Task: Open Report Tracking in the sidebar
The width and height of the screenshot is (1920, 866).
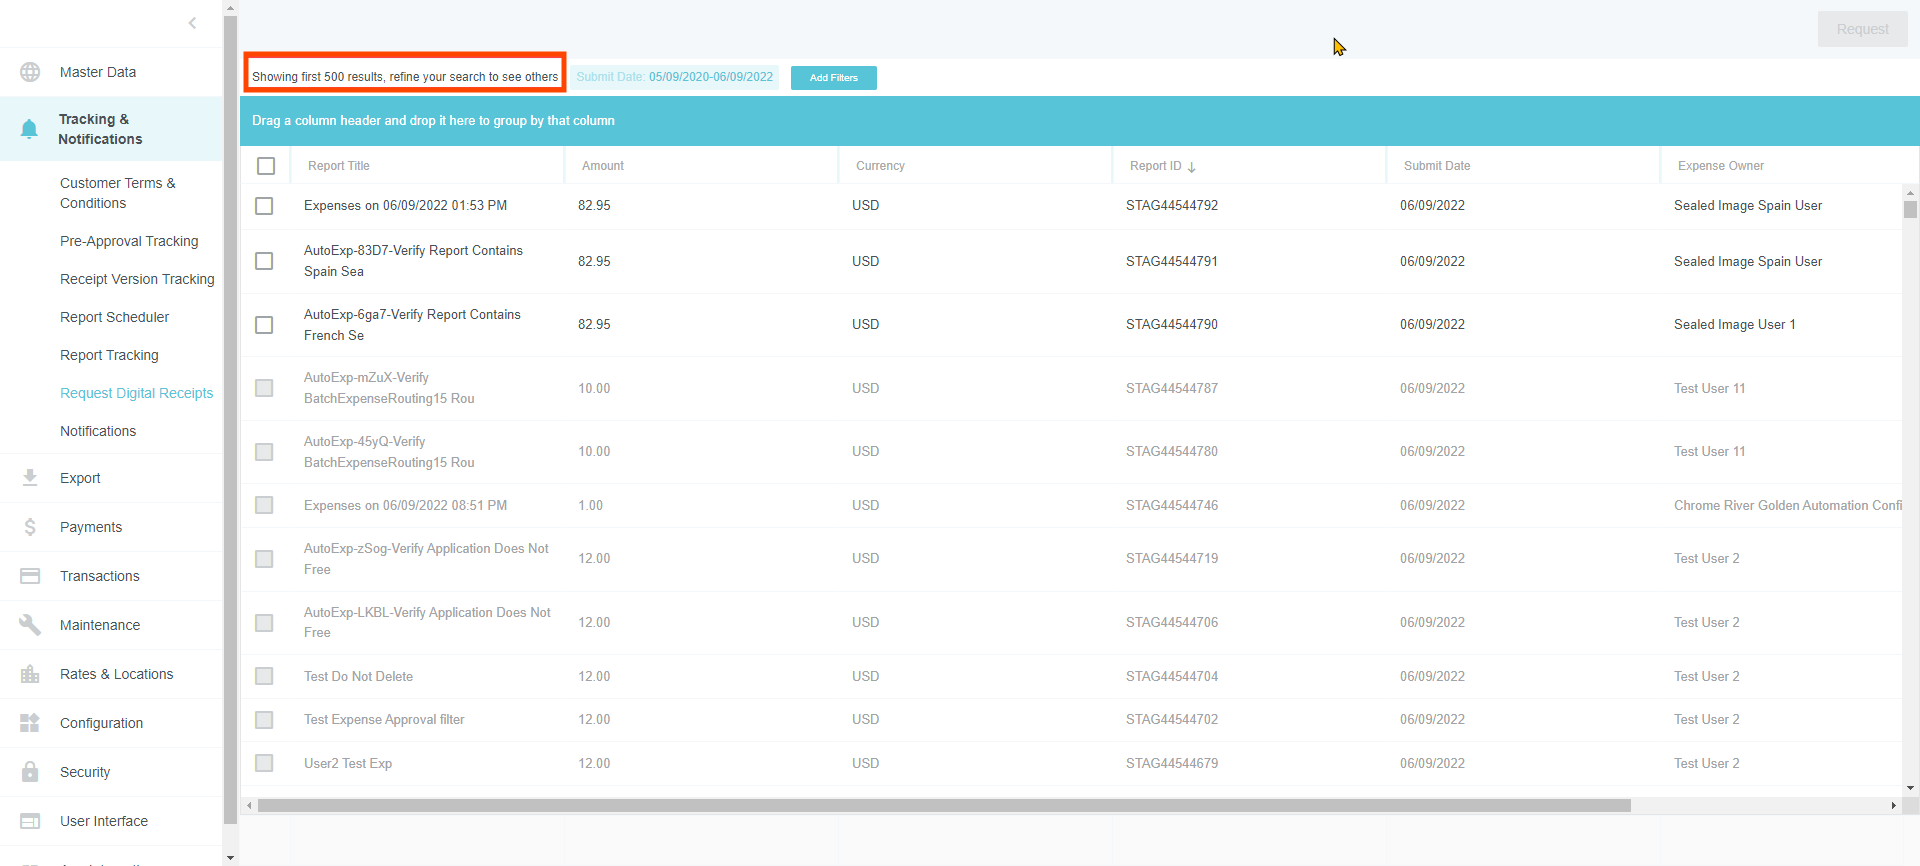Action: pos(109,355)
